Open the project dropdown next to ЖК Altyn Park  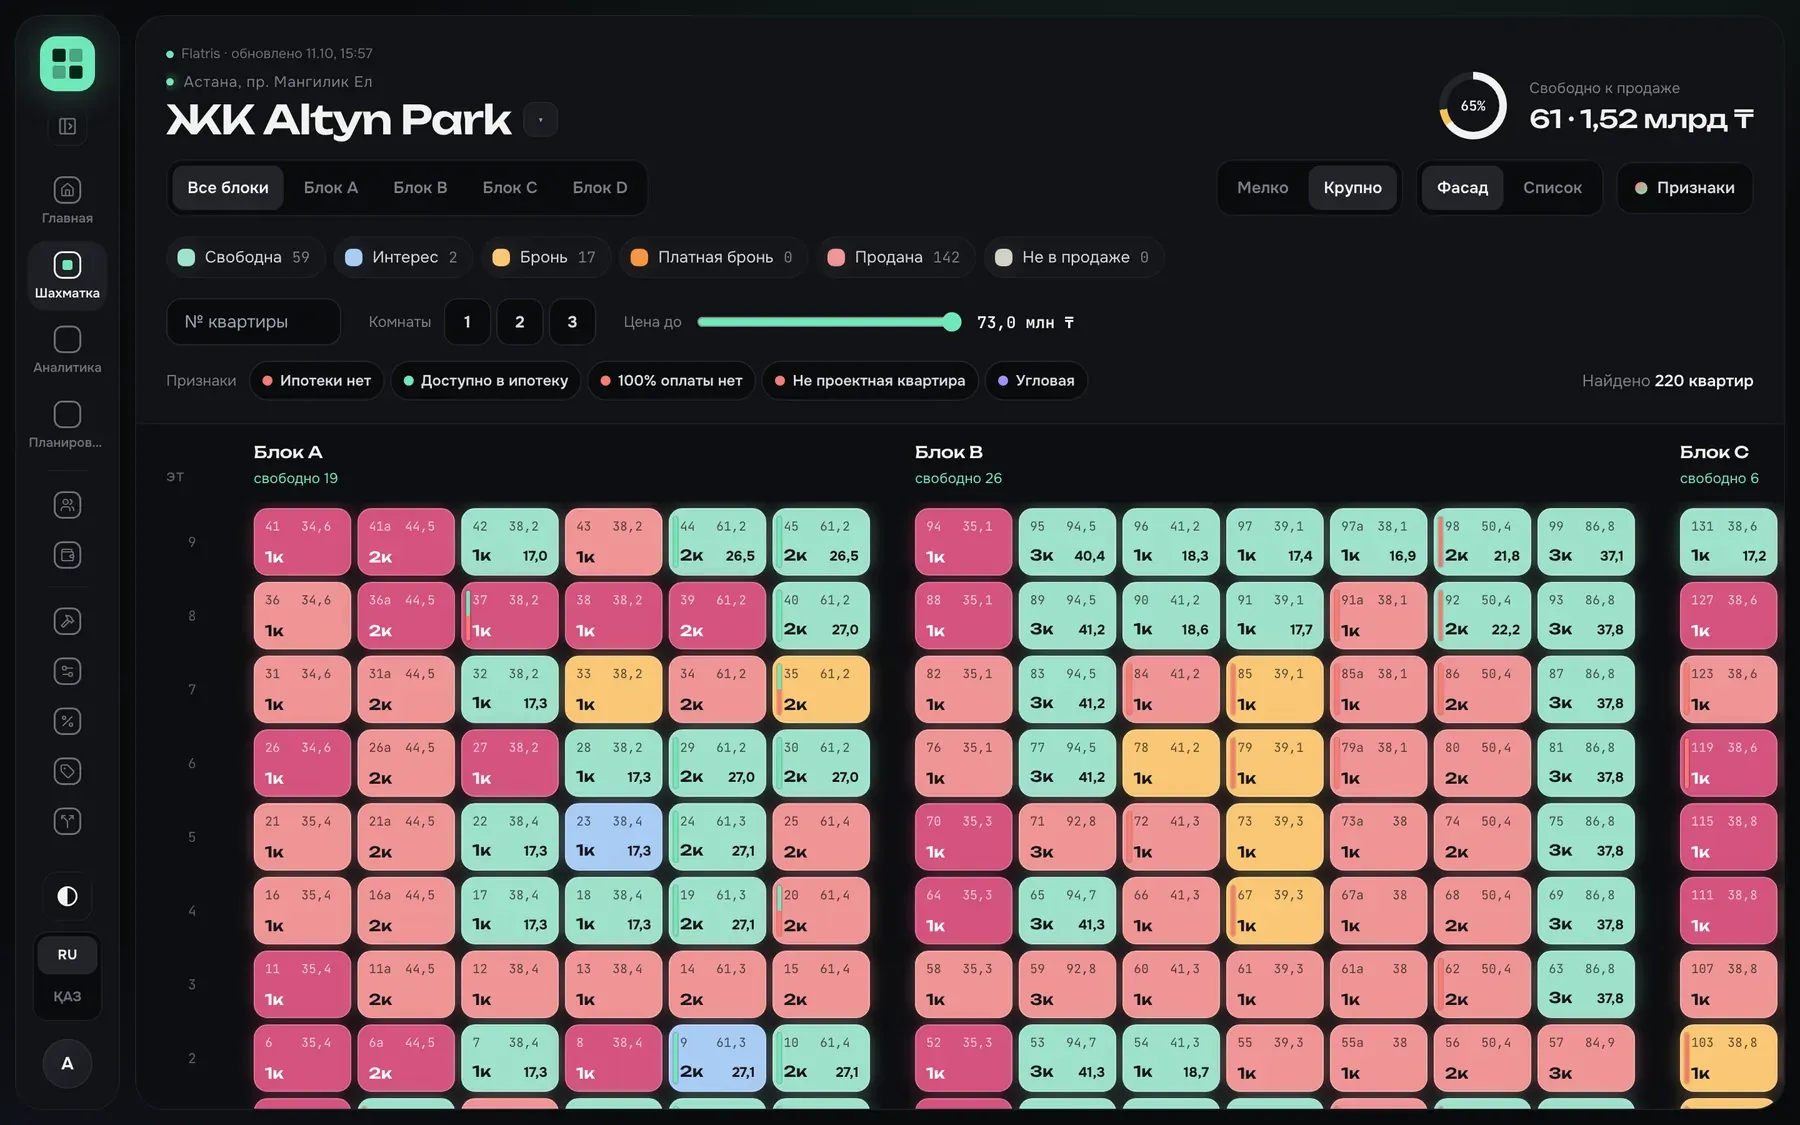click(x=540, y=120)
